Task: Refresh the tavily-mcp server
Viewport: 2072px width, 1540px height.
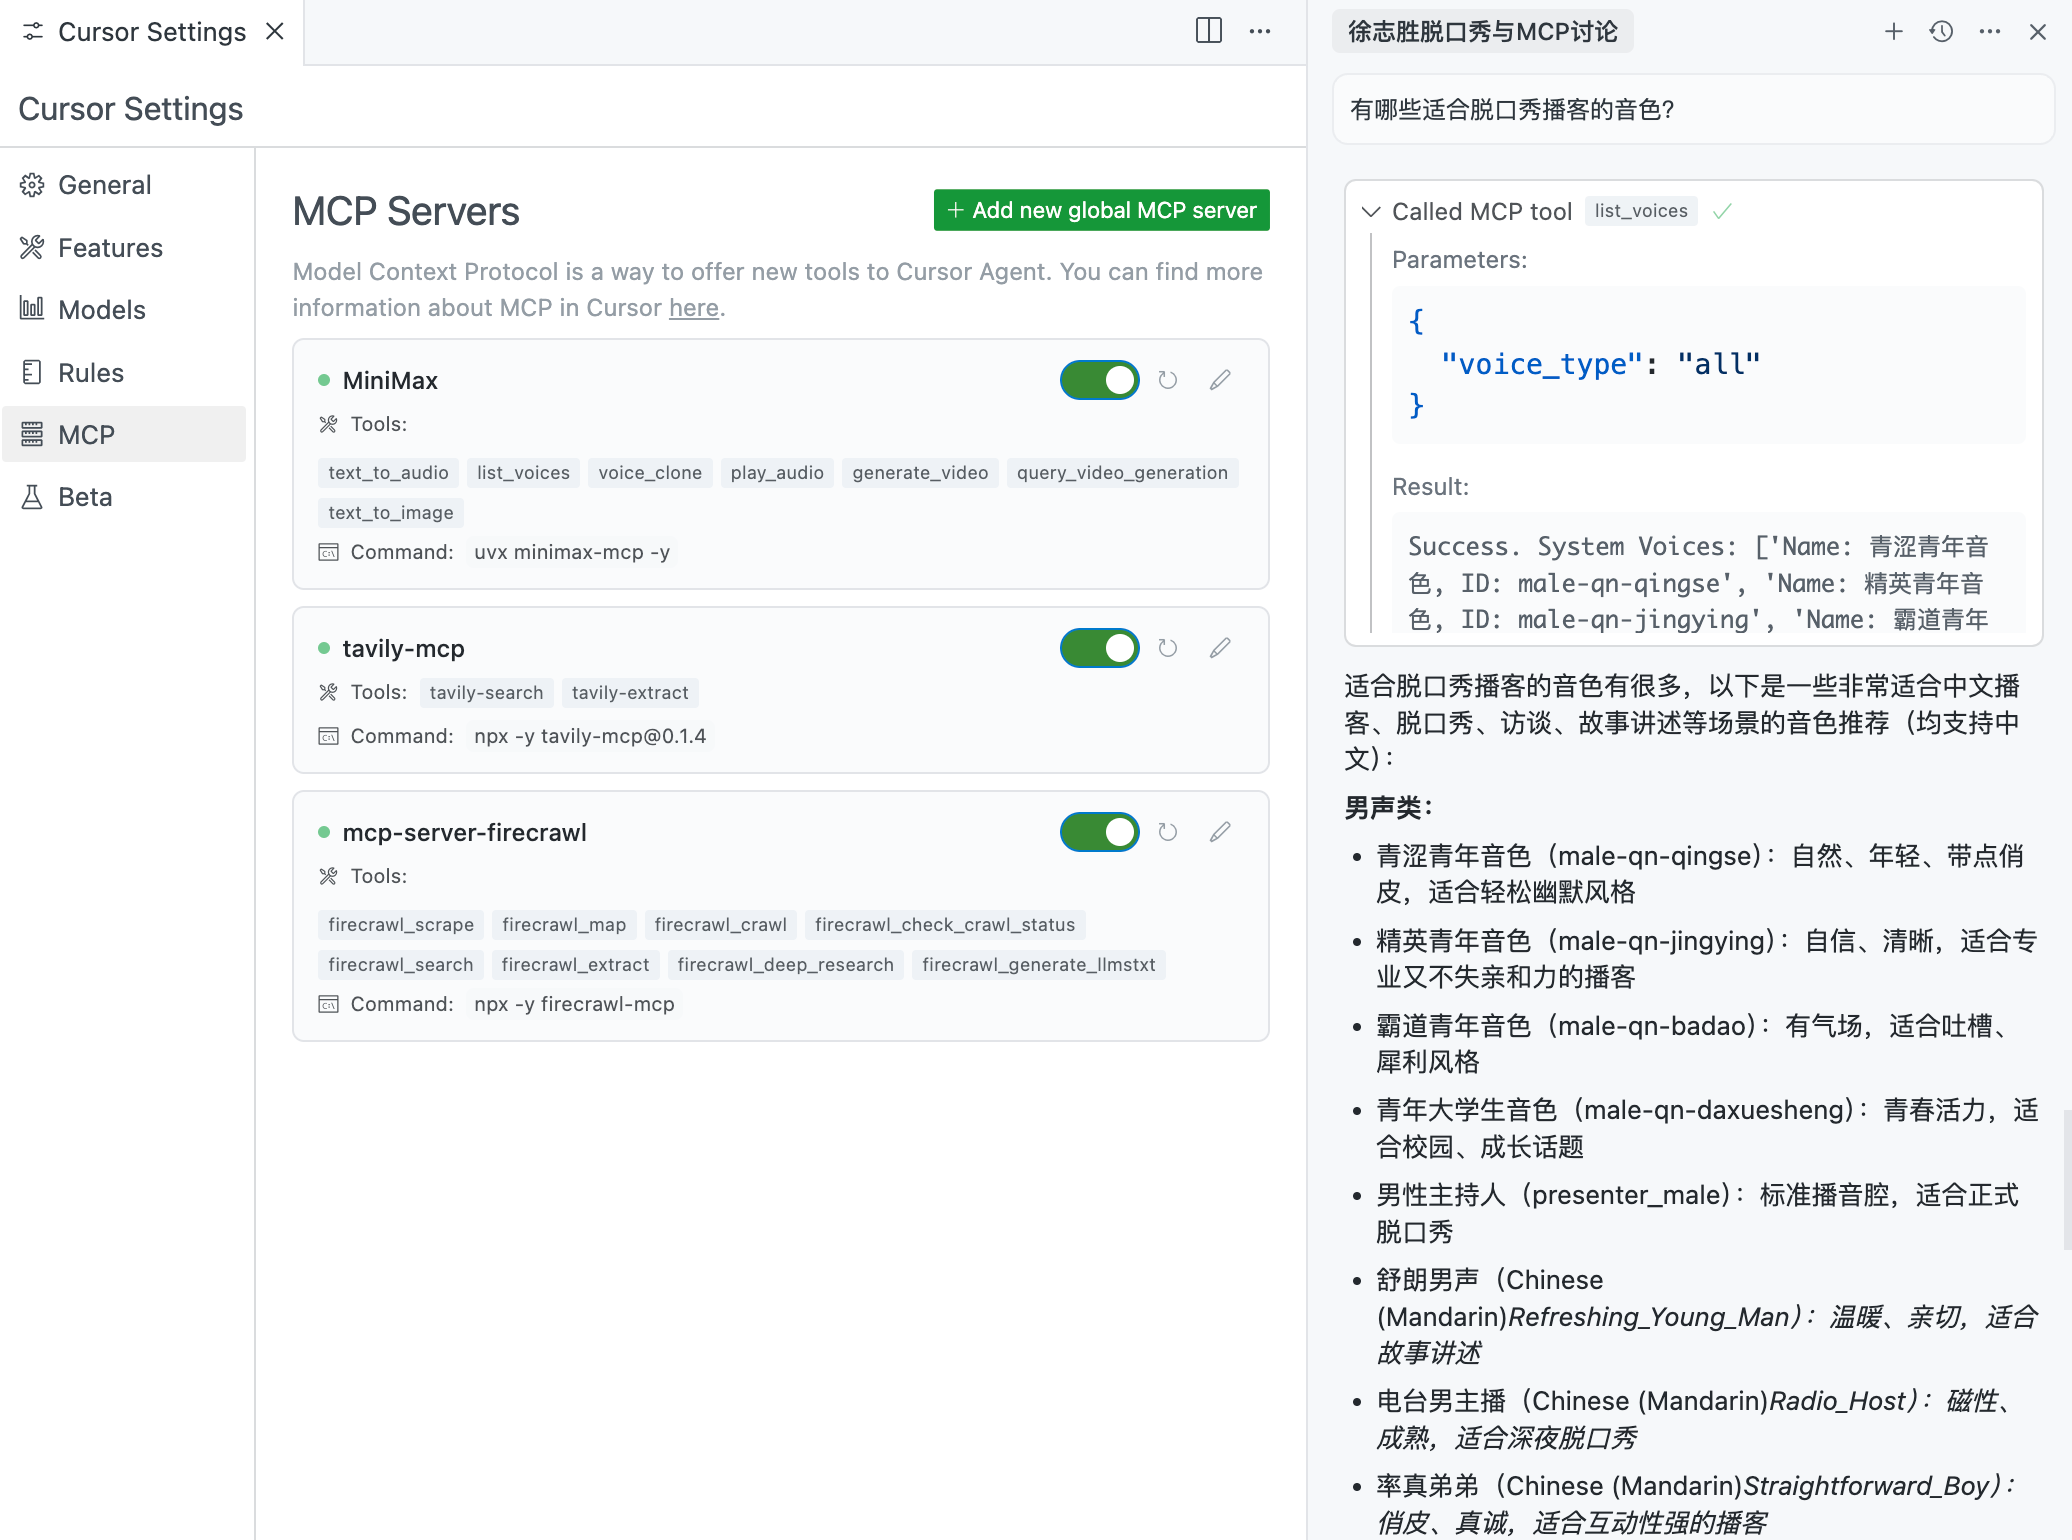Action: click(1167, 648)
